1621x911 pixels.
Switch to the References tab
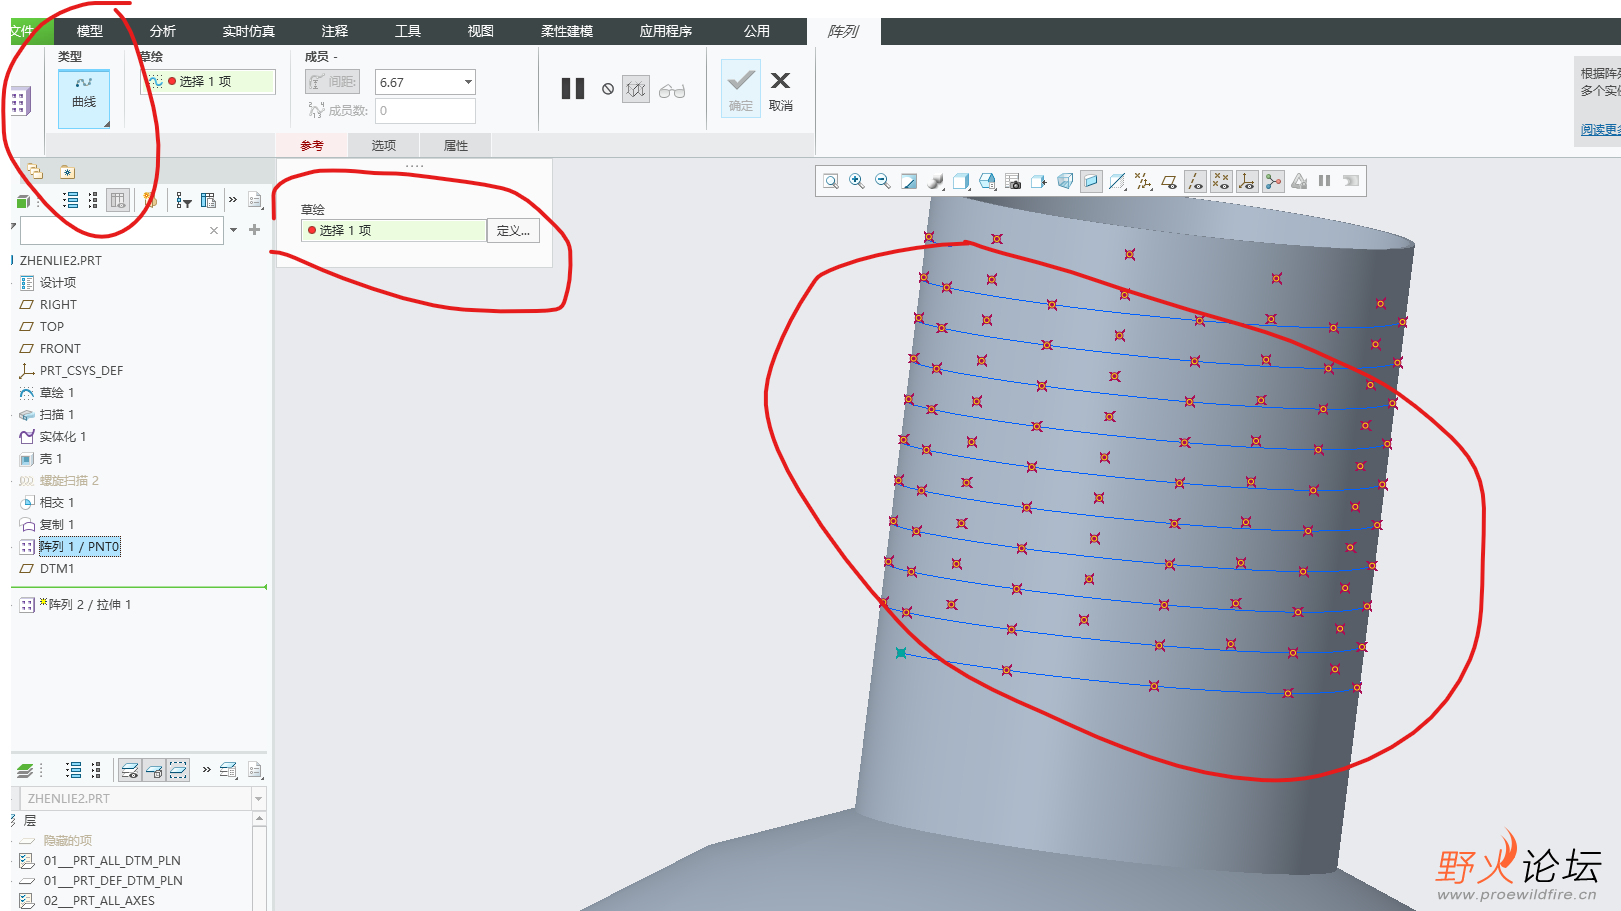click(312, 146)
